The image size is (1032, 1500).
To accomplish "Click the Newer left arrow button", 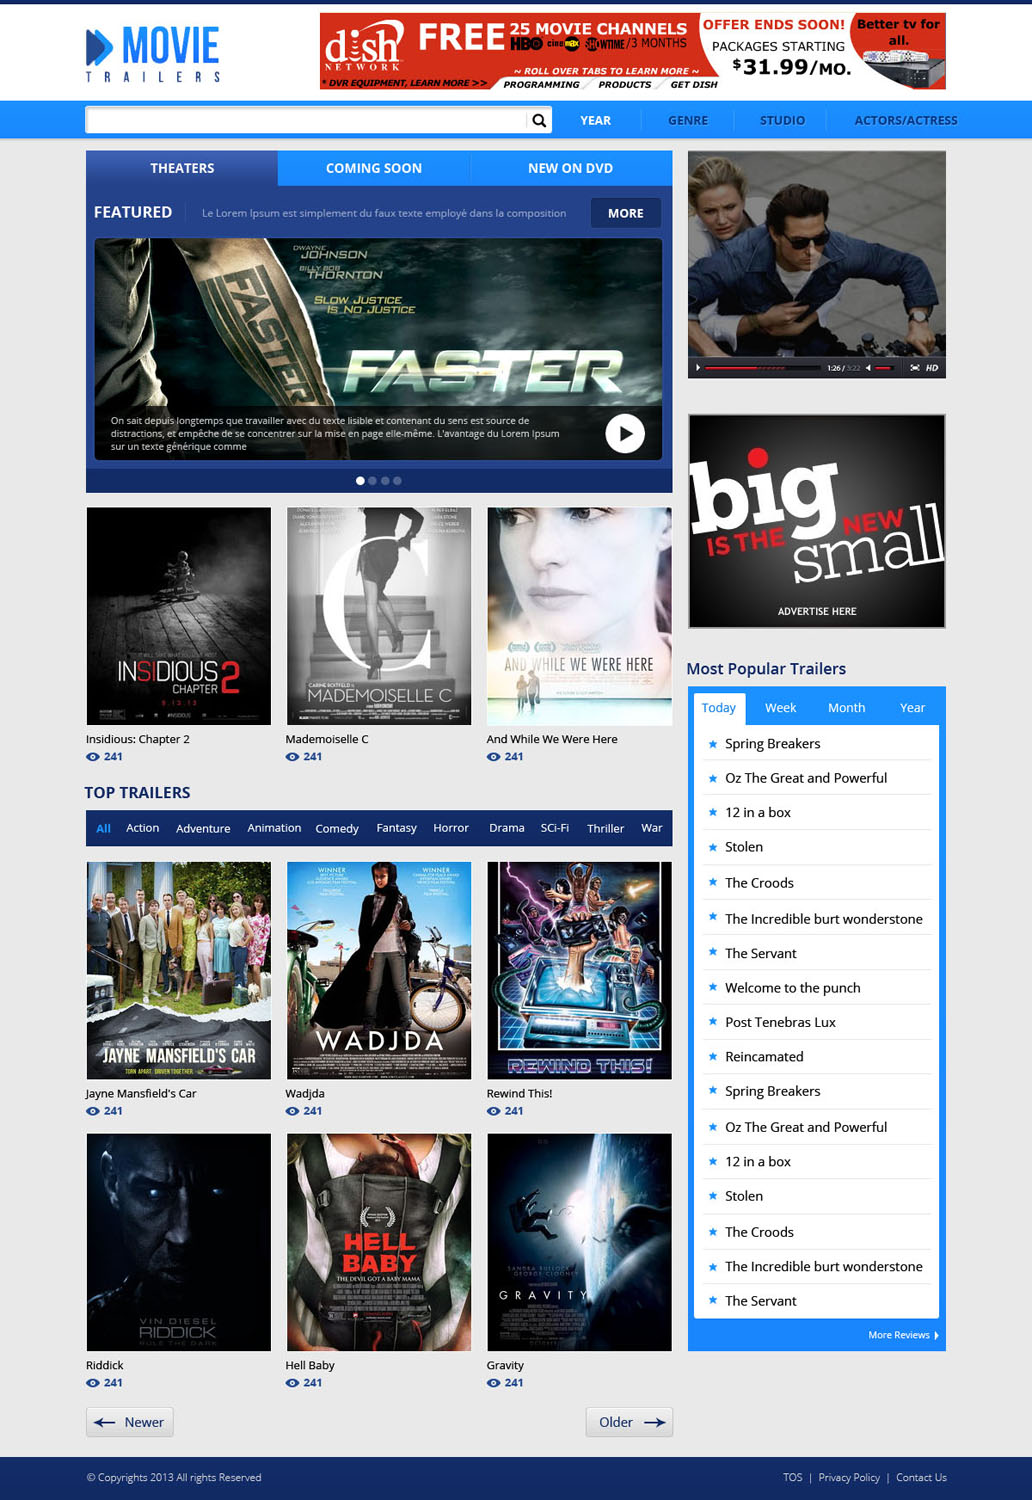I will coord(130,1422).
